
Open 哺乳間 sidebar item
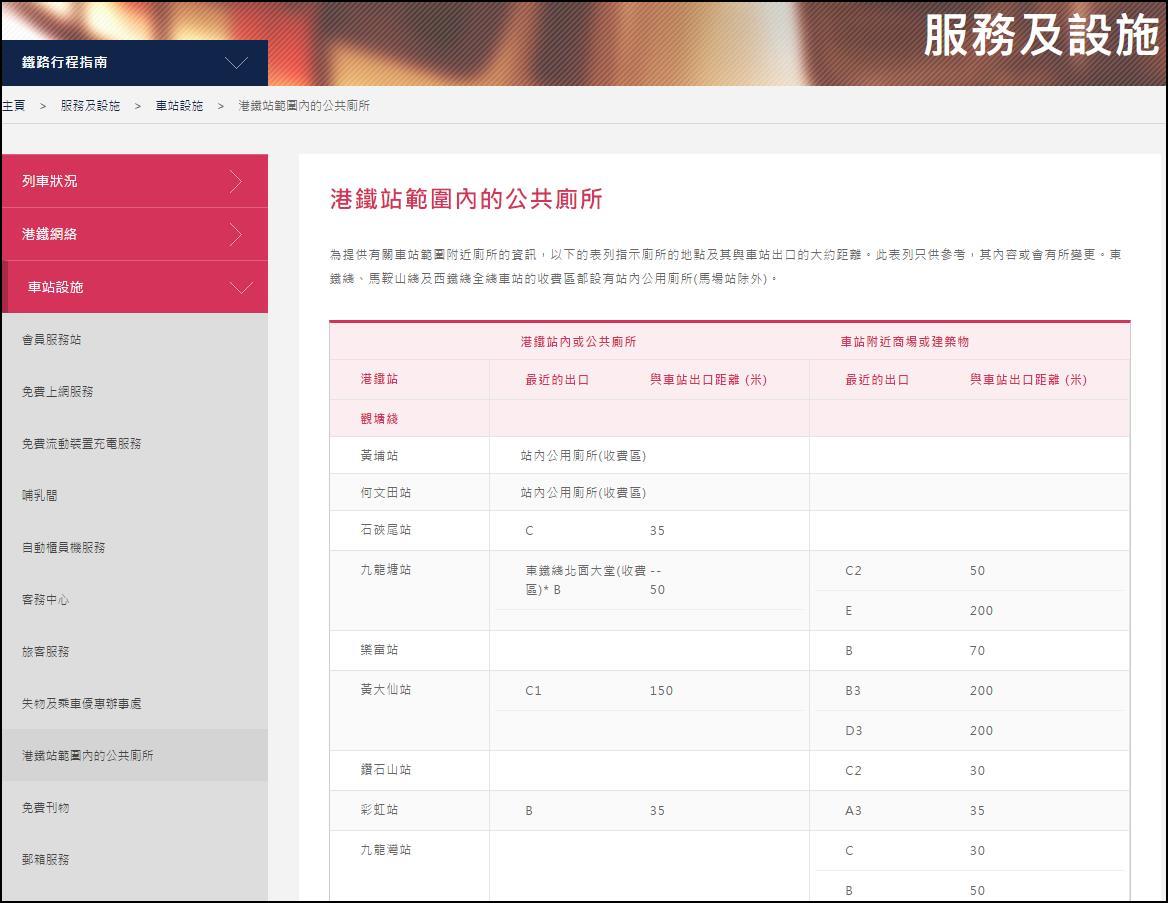[40, 496]
